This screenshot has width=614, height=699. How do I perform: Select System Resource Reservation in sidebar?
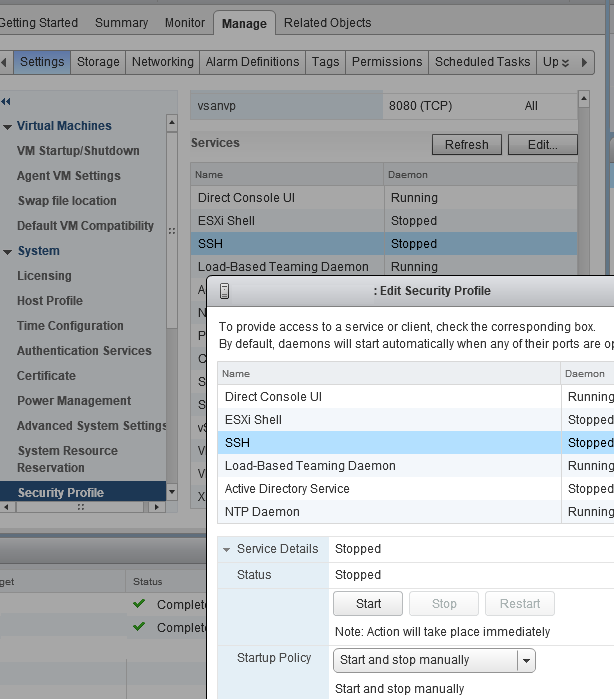tap(67, 459)
